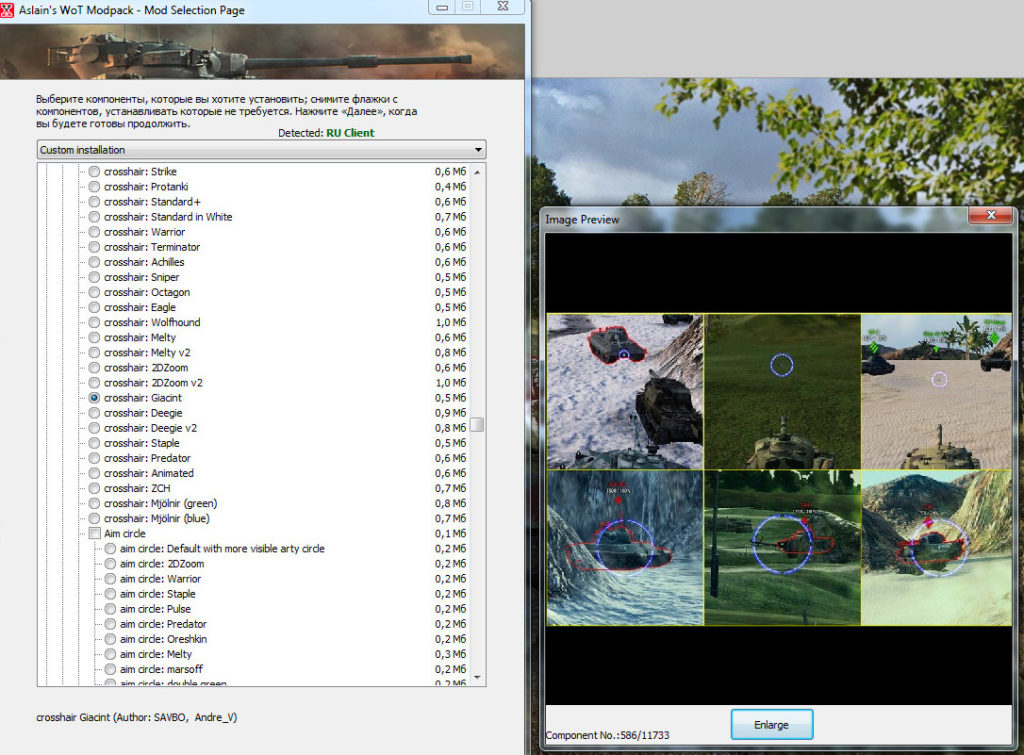Viewport: 1024px width, 755px height.
Task: Click the 1,0 Мб size of crosshair: Wolfhound
Action: coord(451,322)
